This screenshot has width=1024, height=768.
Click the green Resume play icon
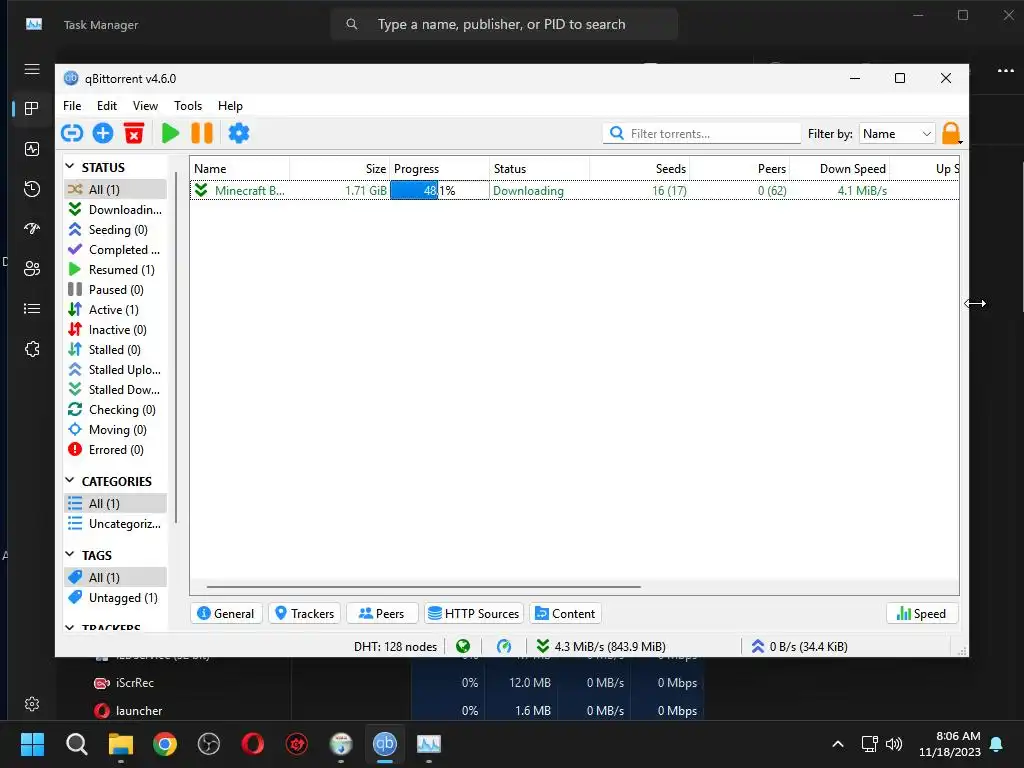tap(170, 133)
